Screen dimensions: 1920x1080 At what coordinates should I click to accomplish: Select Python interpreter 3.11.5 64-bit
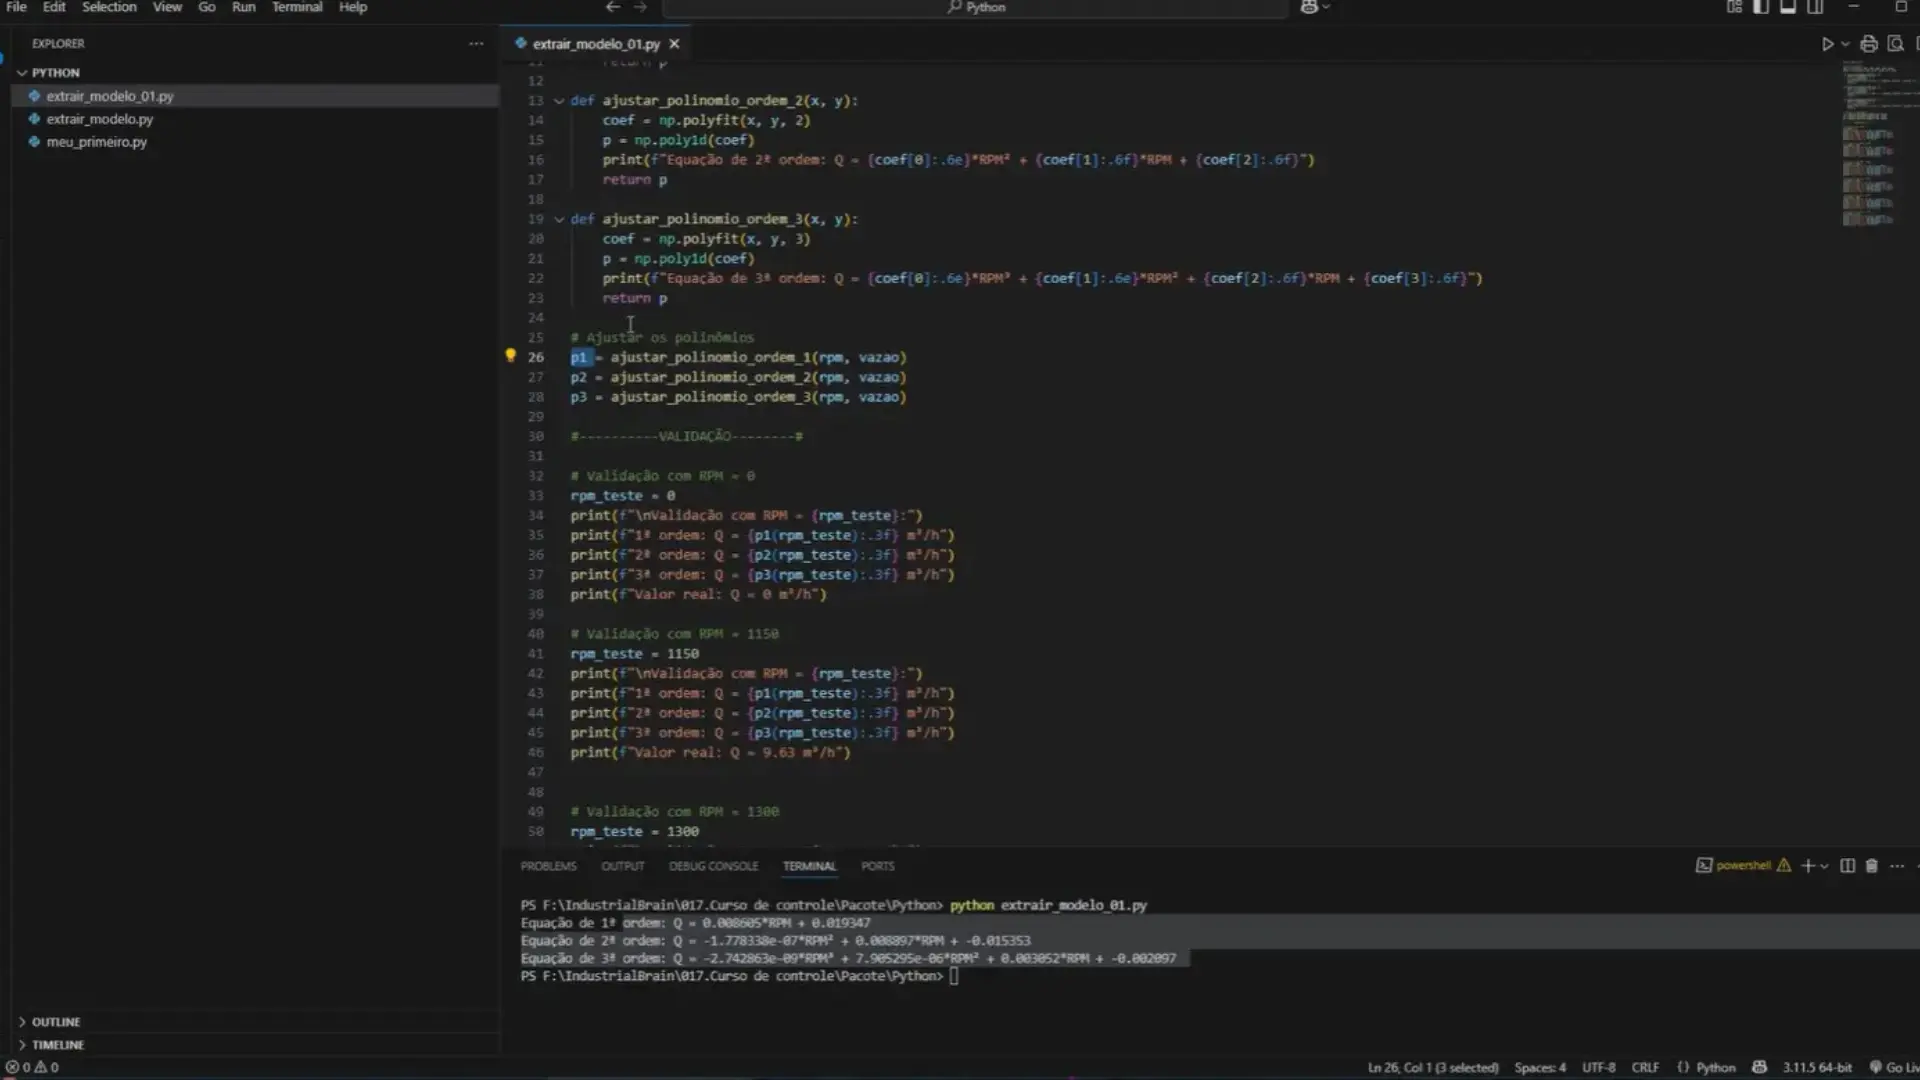1817,1068
